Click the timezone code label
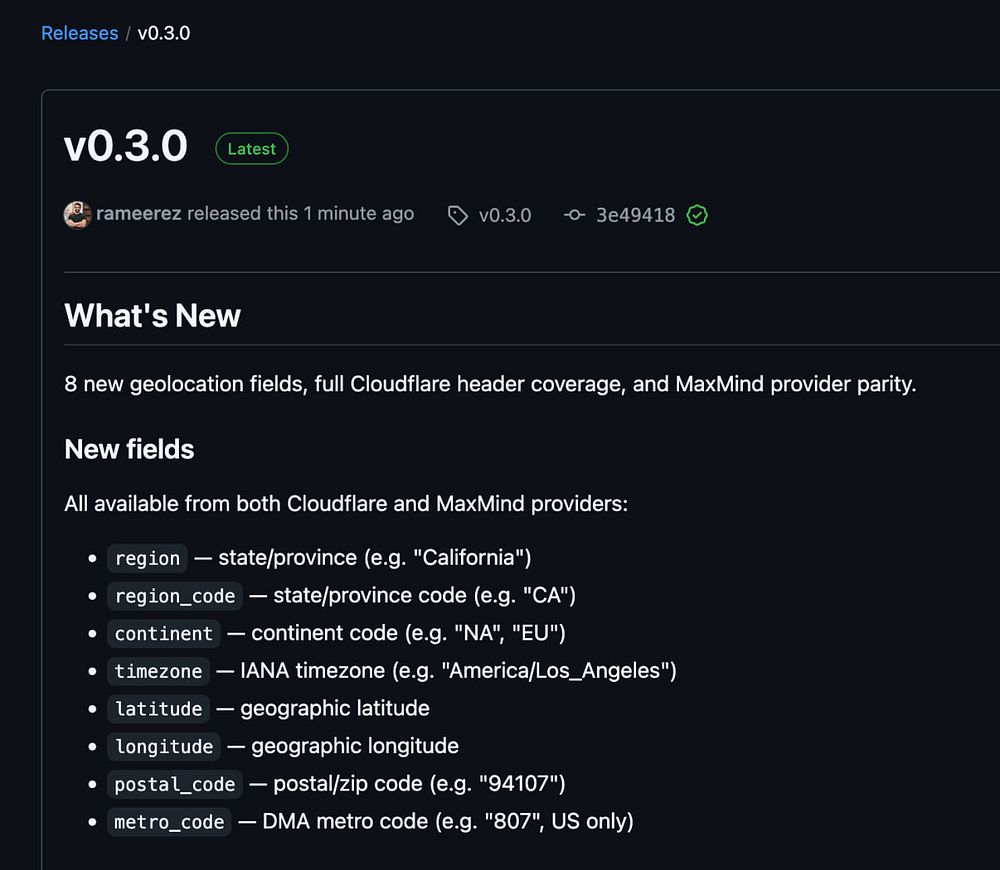 (x=158, y=671)
